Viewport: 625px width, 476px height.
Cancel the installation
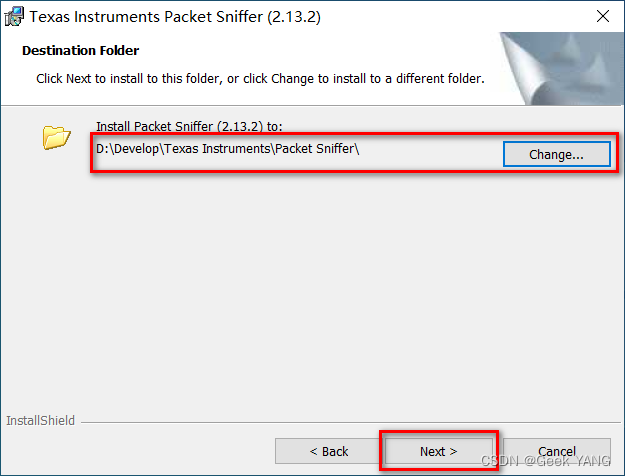556,451
